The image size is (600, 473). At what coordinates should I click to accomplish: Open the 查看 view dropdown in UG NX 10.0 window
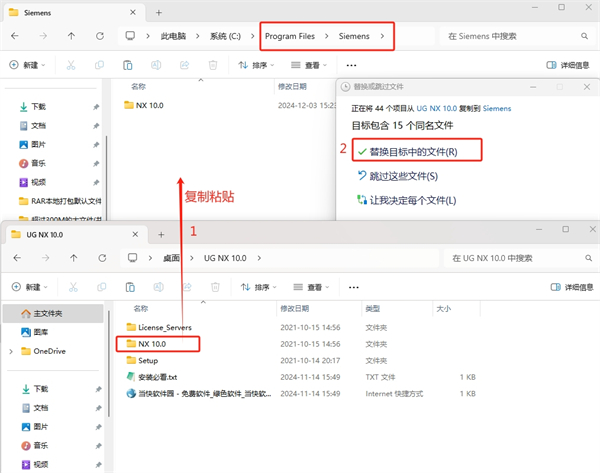point(312,286)
